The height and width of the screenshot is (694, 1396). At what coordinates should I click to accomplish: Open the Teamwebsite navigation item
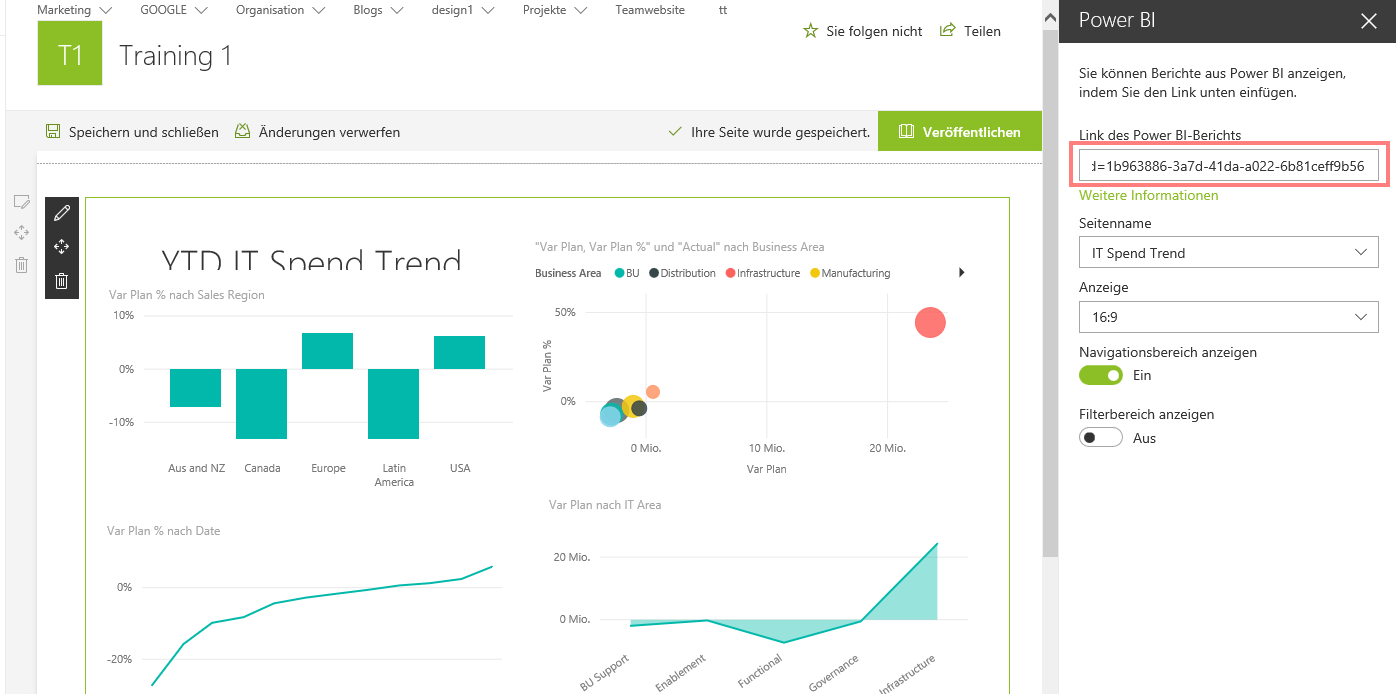pyautogui.click(x=650, y=10)
